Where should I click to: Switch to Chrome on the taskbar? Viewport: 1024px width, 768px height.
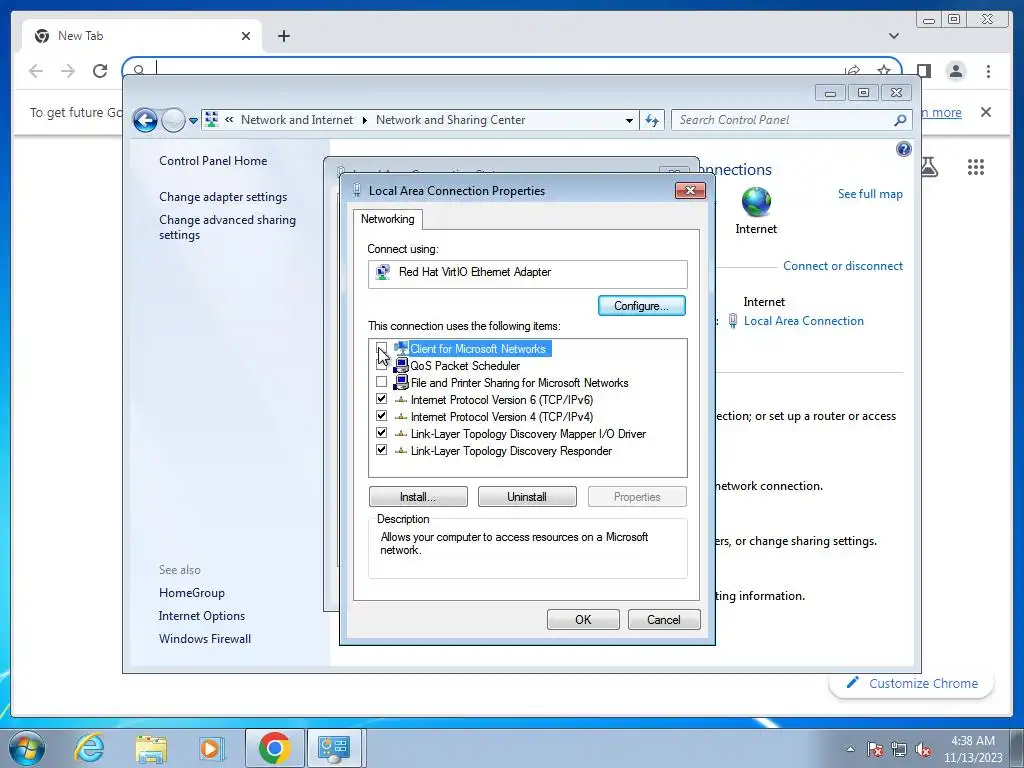pos(275,748)
